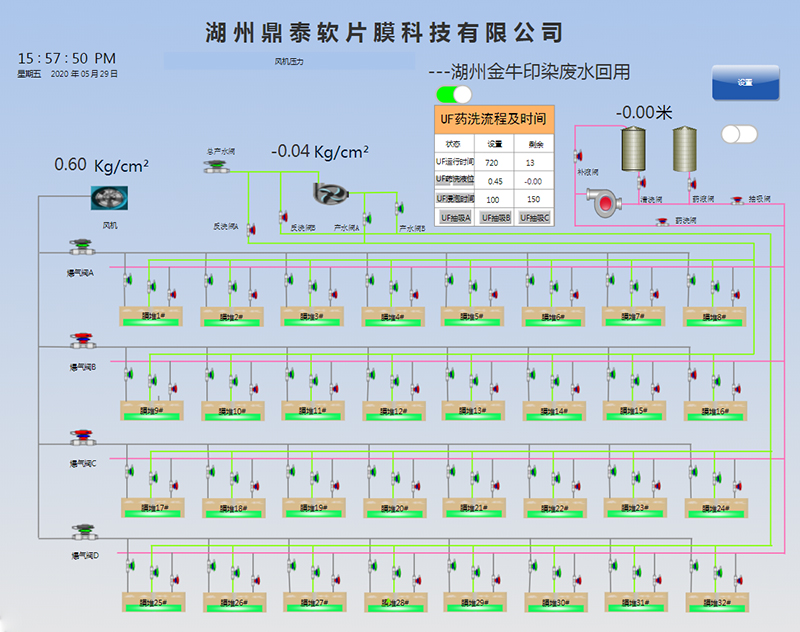Select membrane stack 膜堆8#
Screen dimensions: 800x632
714,317
